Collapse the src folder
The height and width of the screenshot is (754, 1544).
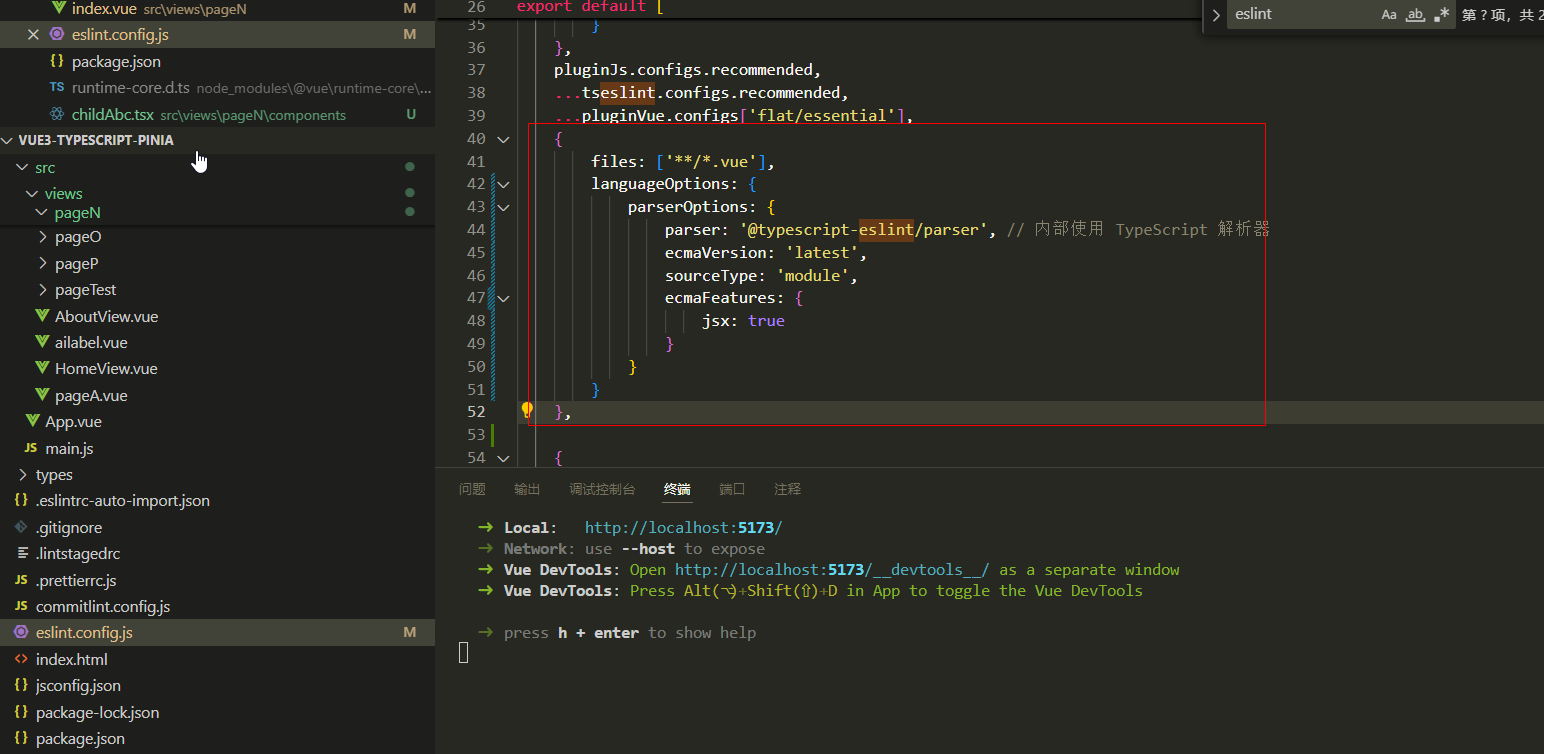coord(22,167)
